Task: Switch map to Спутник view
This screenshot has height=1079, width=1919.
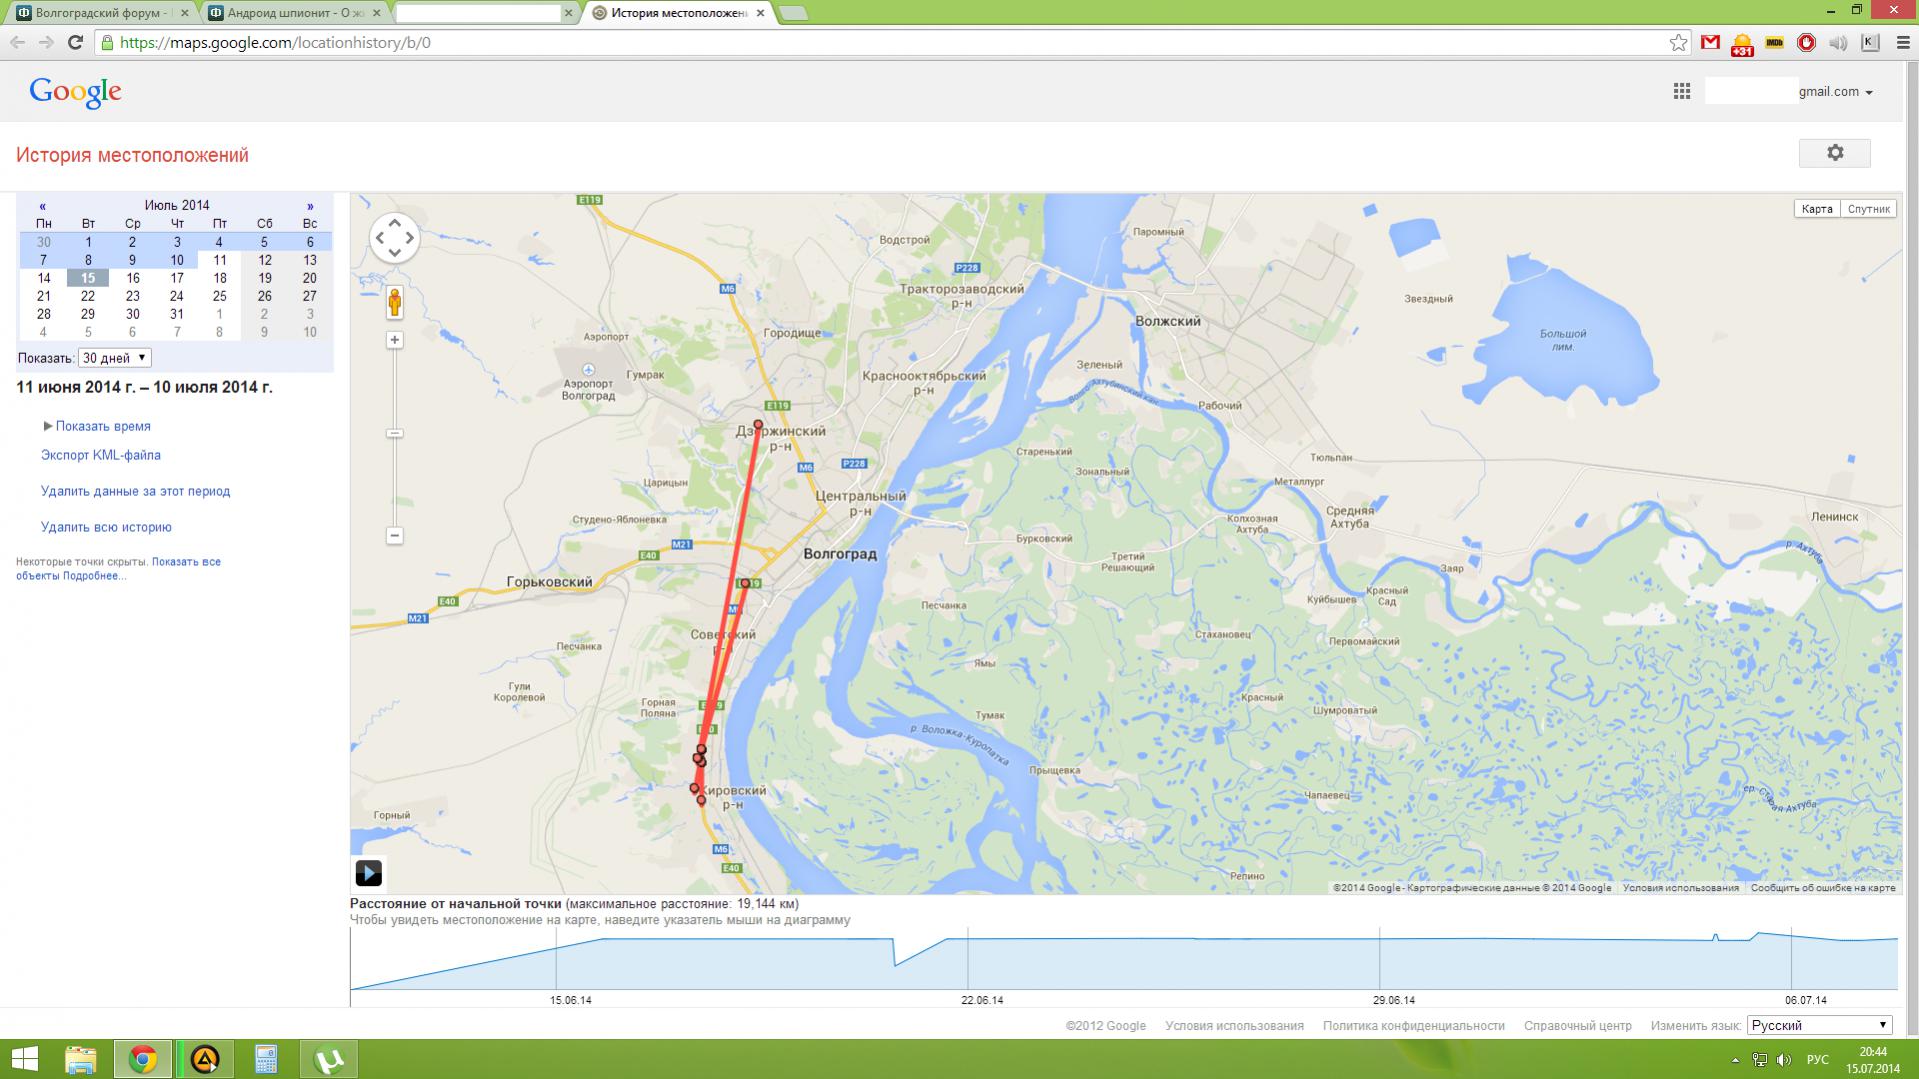Action: (1868, 209)
